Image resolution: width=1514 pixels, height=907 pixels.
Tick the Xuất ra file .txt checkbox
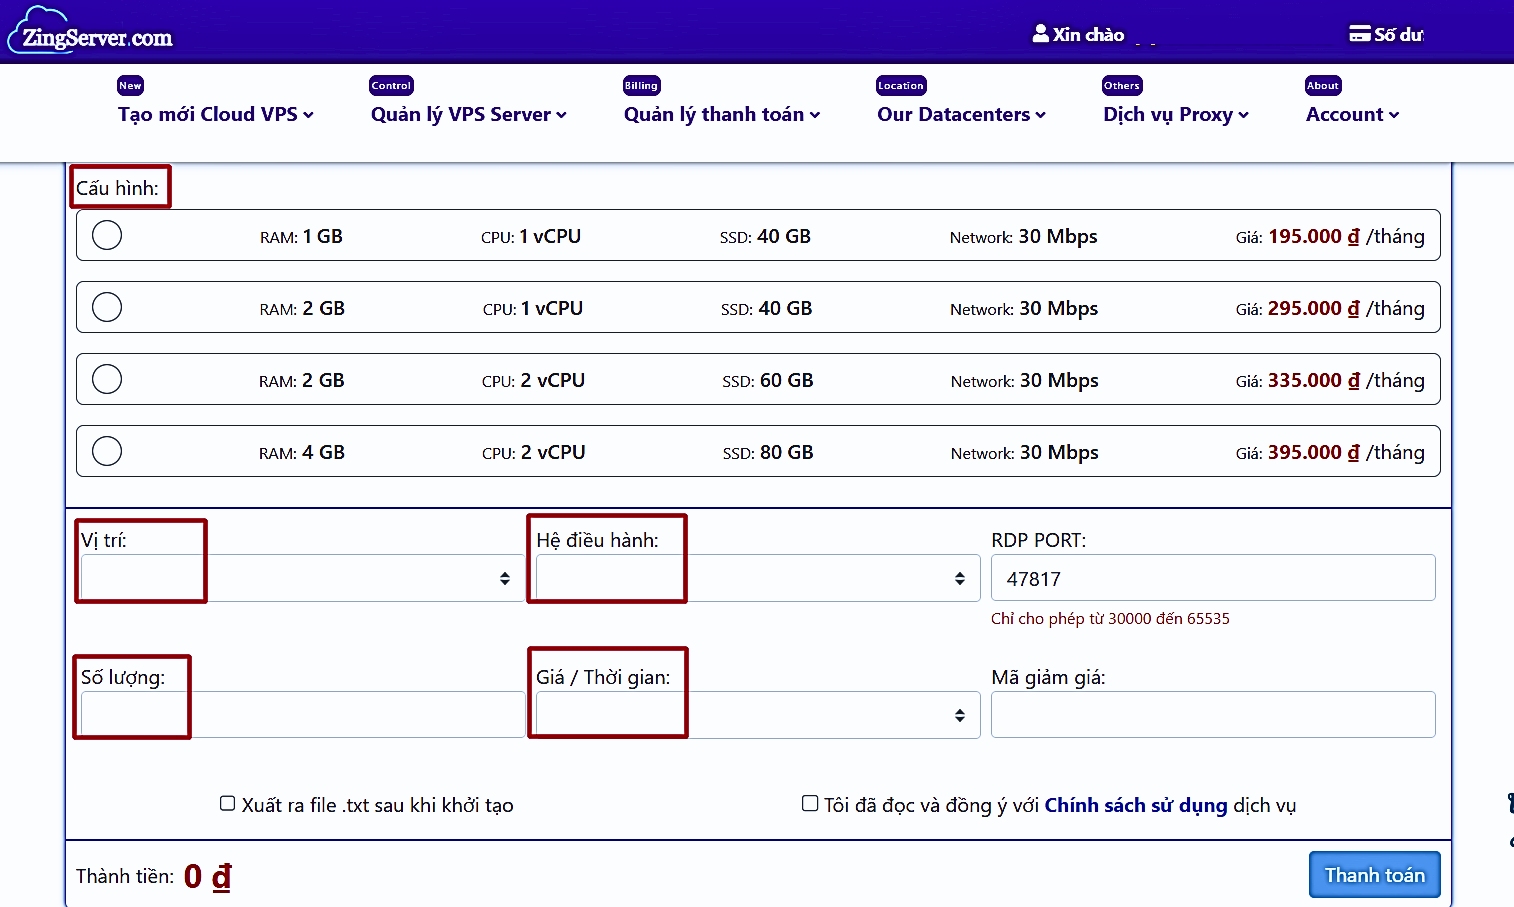click(227, 803)
